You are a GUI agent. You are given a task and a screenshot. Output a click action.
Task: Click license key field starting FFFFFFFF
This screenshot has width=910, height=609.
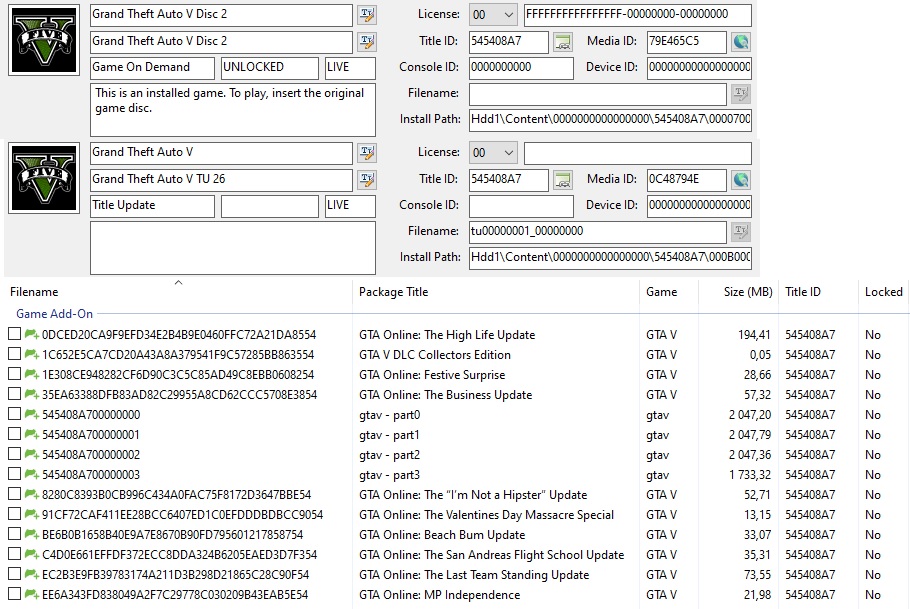638,15
